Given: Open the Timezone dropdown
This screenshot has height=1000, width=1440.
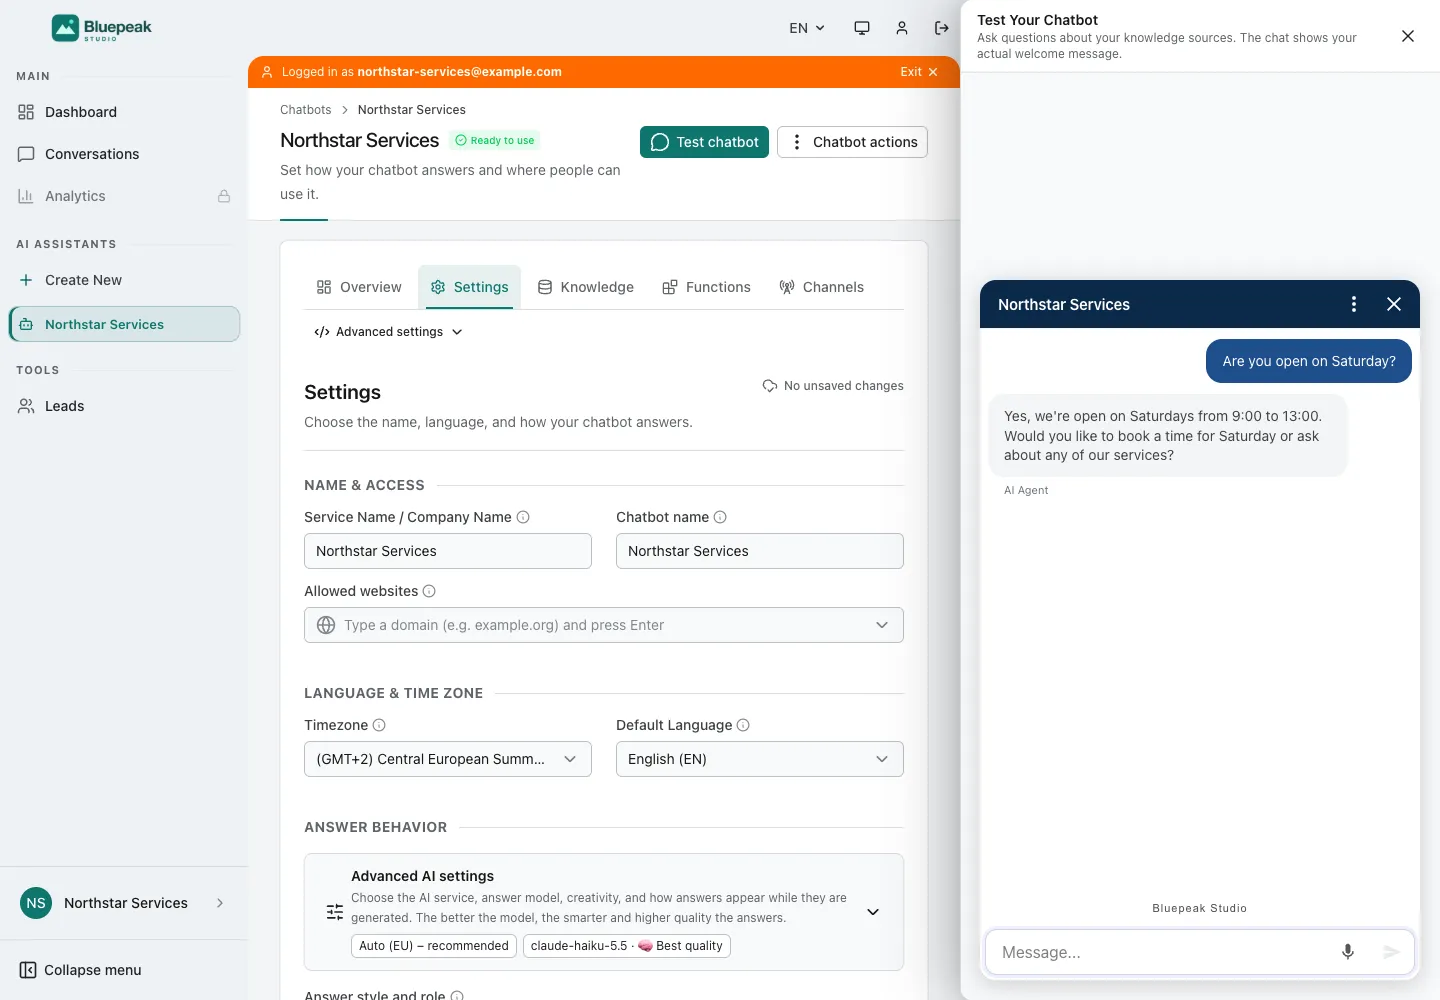Looking at the screenshot, I should [448, 759].
